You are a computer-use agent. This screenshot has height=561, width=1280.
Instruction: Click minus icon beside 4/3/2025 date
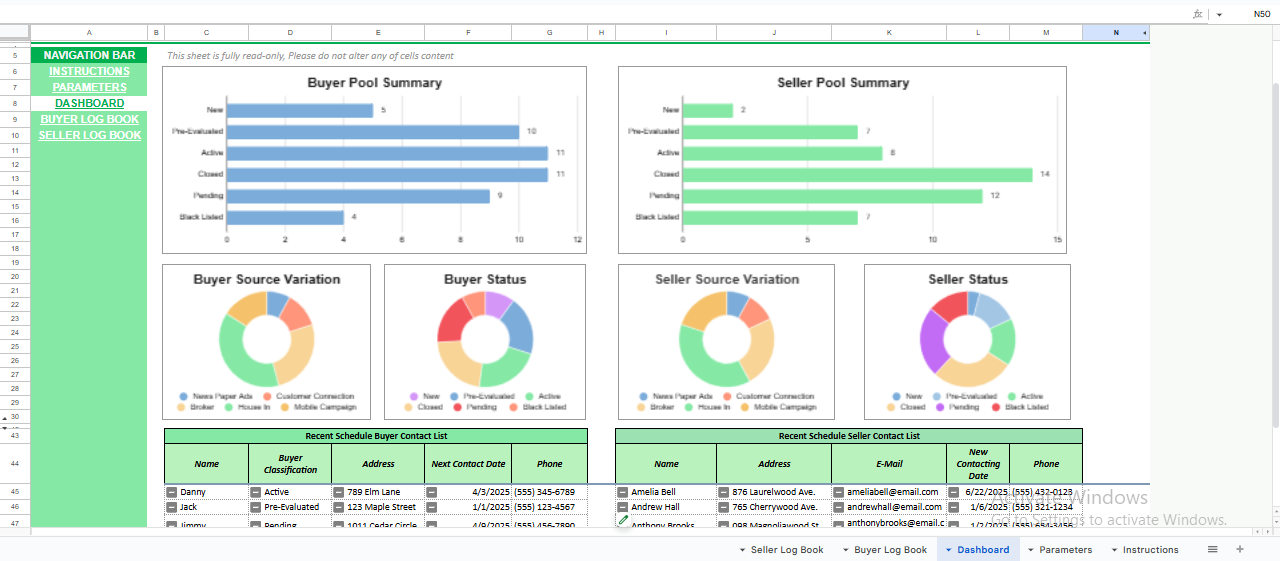coord(432,492)
